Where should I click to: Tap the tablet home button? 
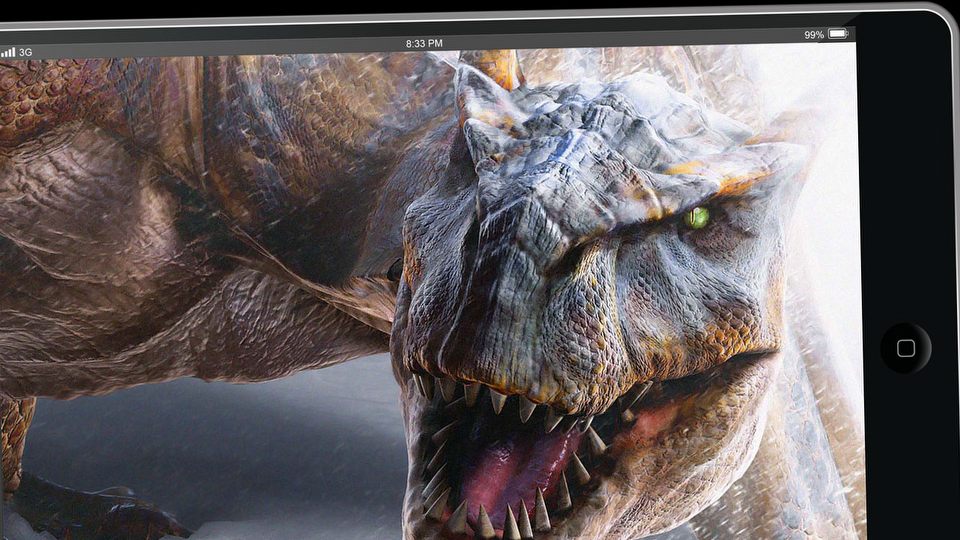tap(906, 348)
